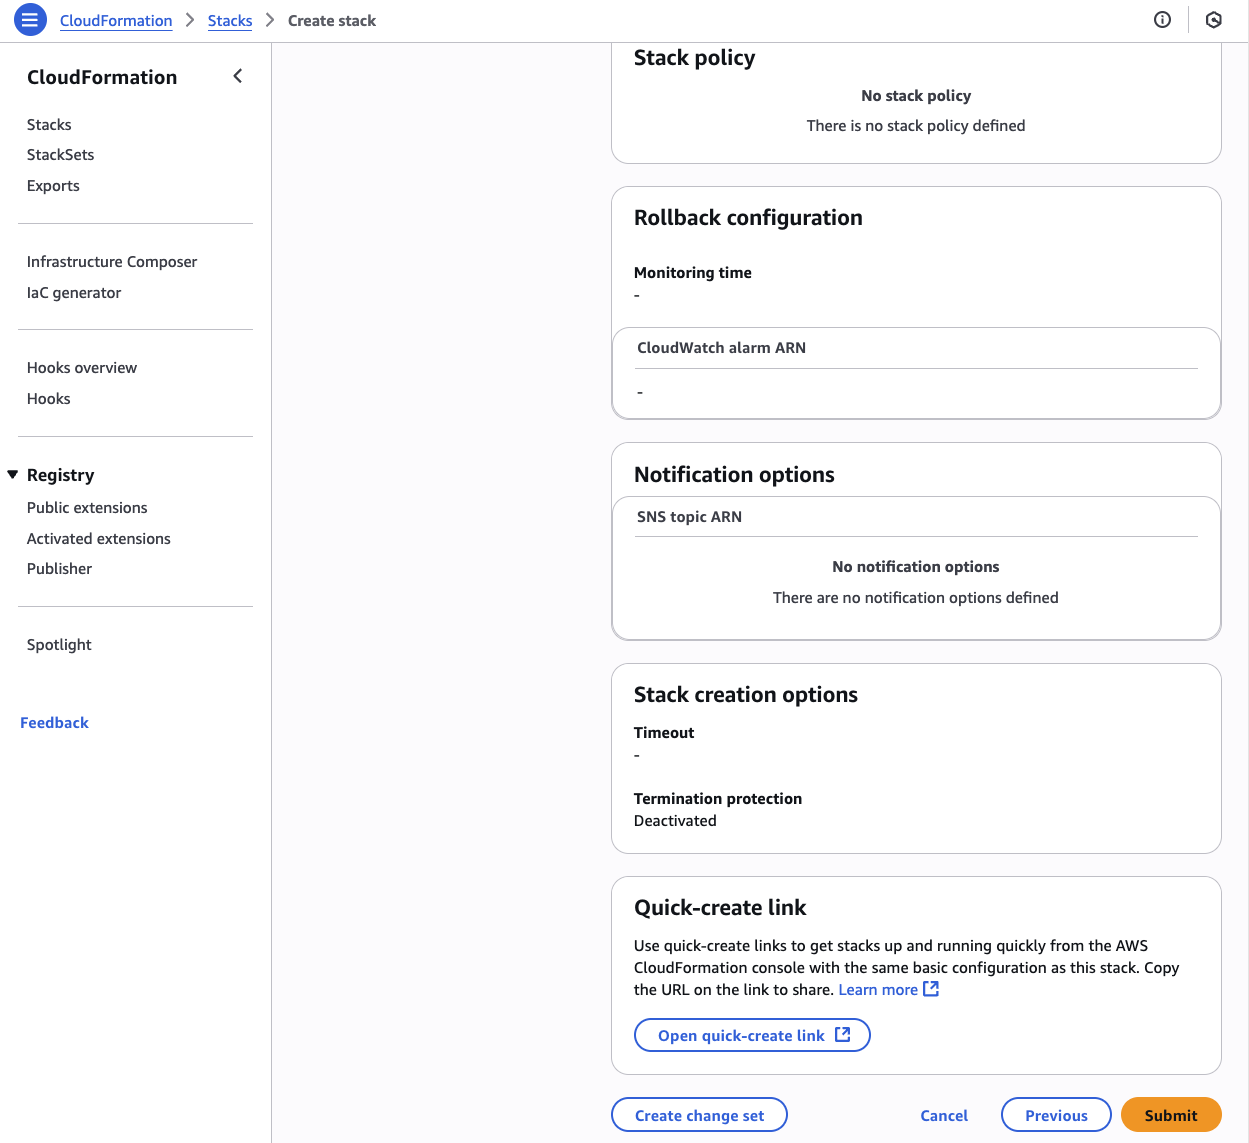Open Publisher in the sidebar
This screenshot has height=1143, width=1249.
click(59, 569)
